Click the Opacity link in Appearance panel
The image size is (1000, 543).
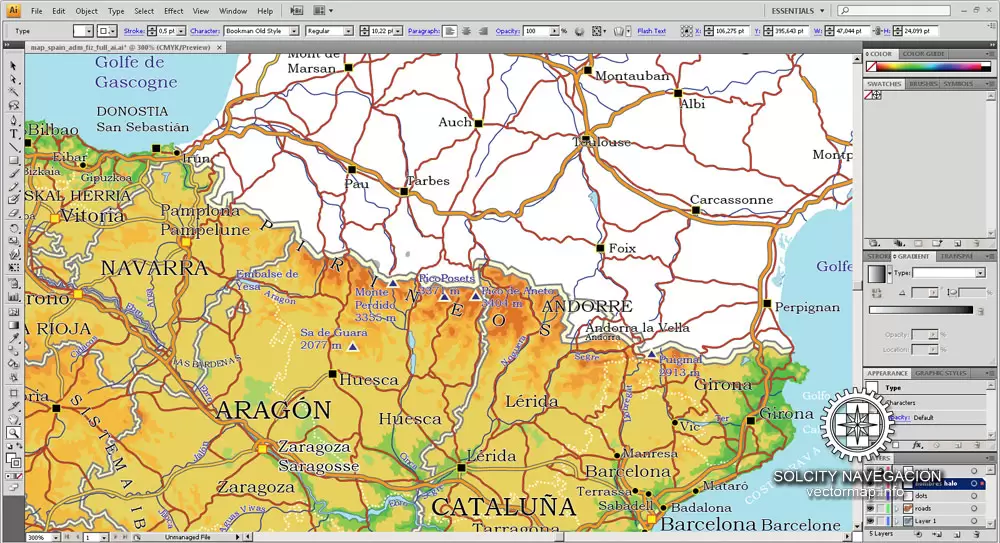click(x=899, y=417)
